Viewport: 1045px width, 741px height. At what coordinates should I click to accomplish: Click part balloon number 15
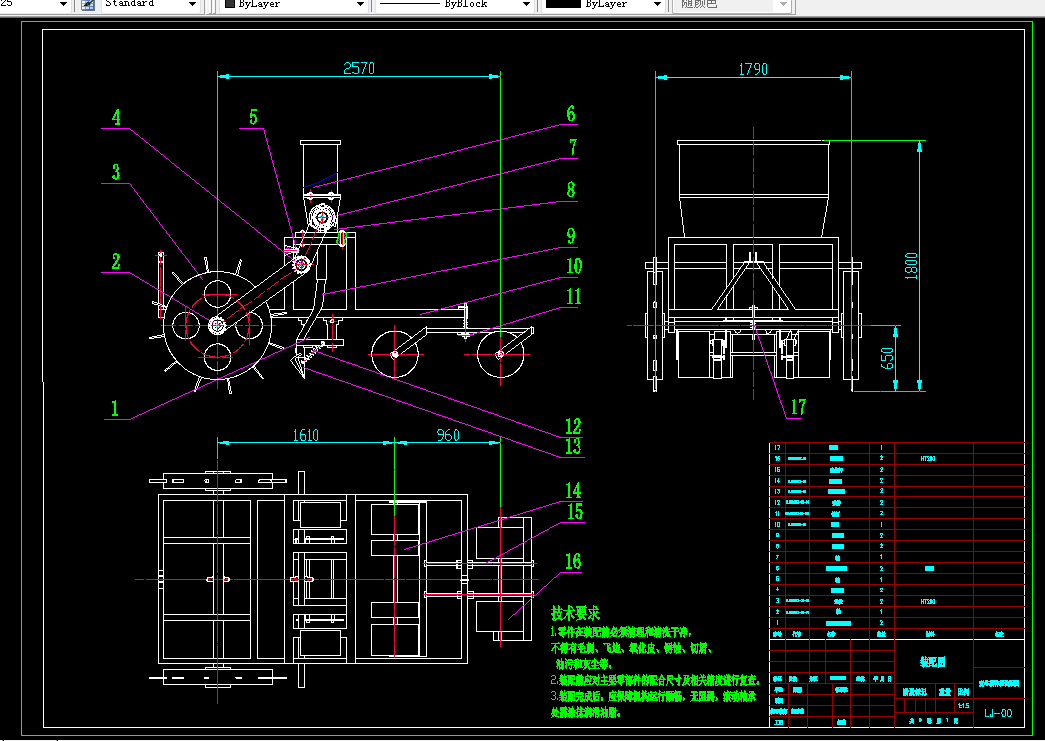click(x=574, y=512)
